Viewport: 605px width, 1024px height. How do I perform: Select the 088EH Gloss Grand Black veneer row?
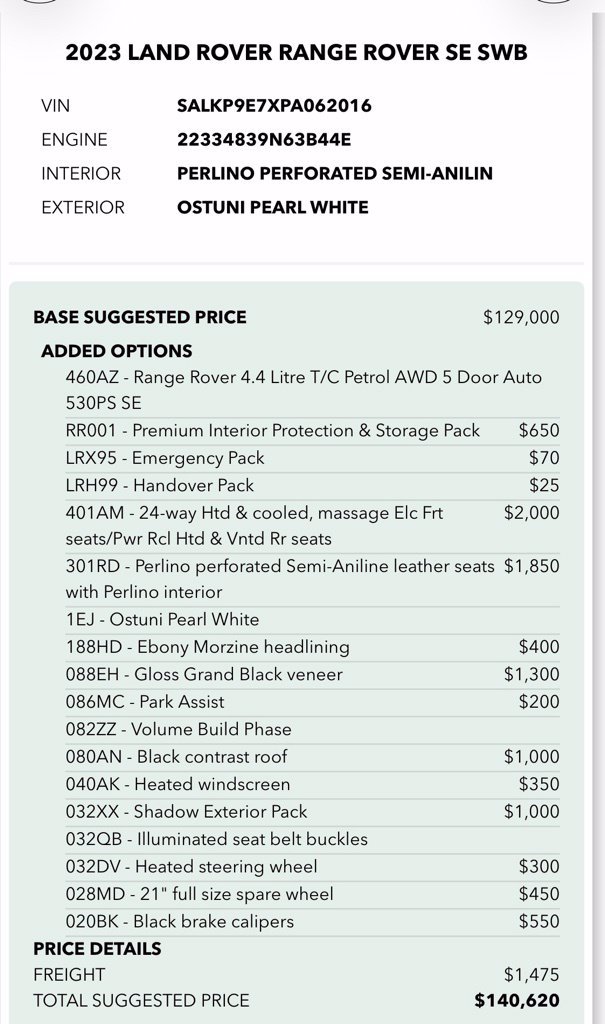click(312, 675)
